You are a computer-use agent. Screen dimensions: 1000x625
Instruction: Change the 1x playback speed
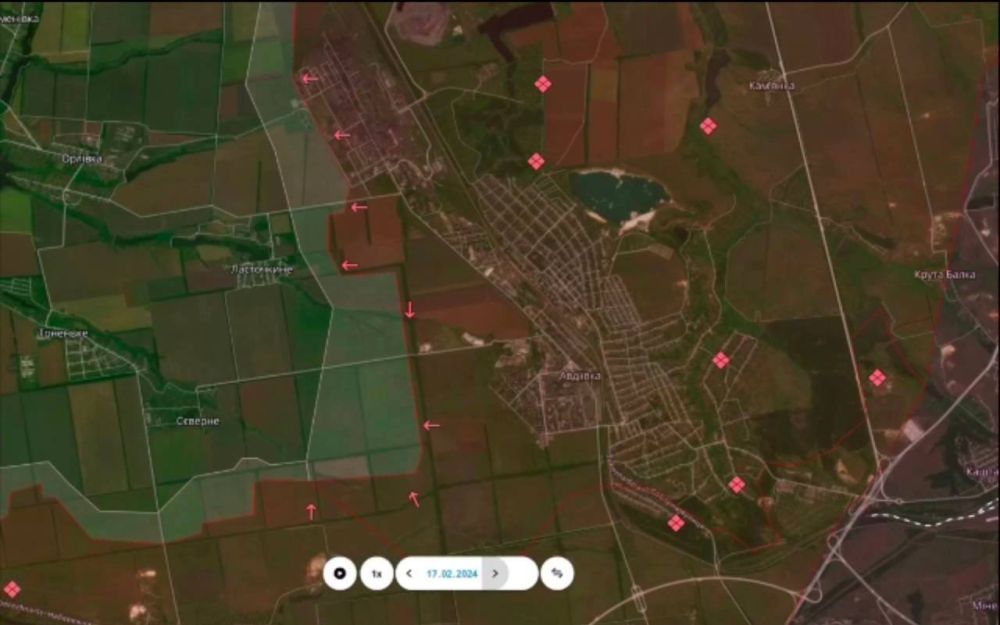(x=376, y=573)
